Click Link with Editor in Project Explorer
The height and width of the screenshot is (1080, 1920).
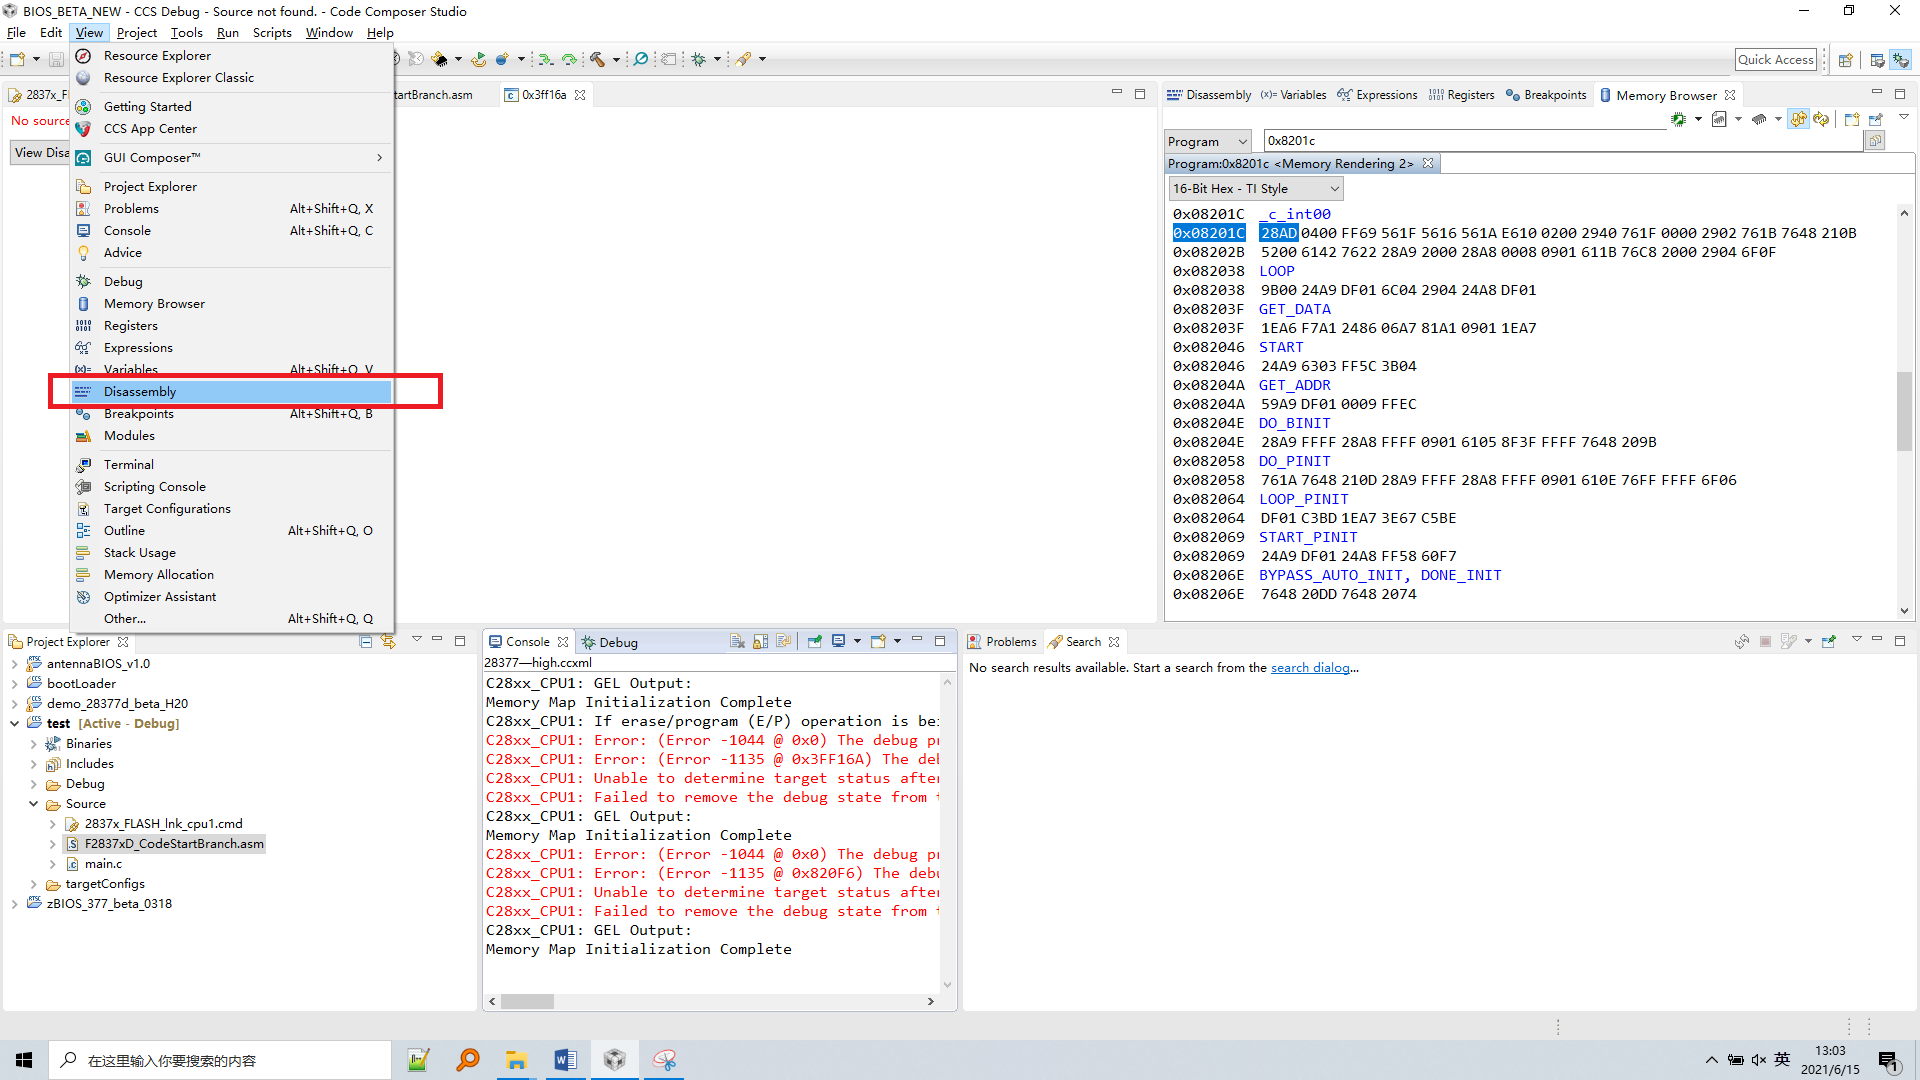click(388, 642)
